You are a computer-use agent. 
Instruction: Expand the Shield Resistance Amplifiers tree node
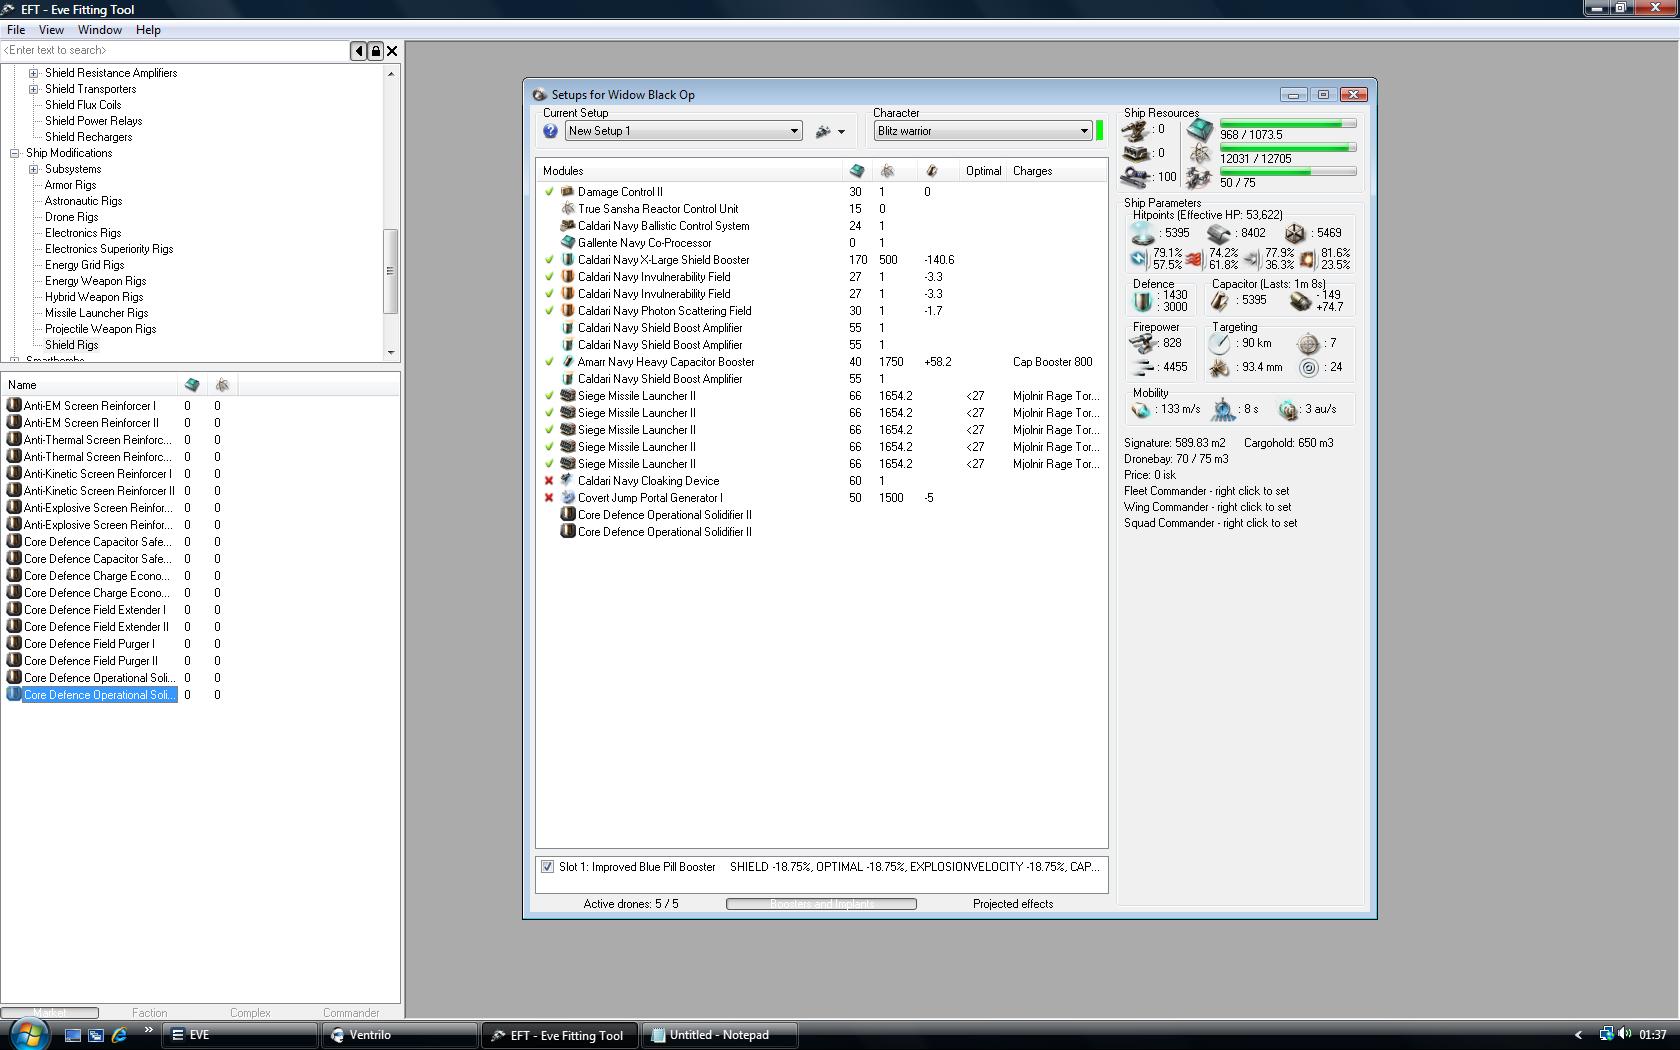coord(33,73)
